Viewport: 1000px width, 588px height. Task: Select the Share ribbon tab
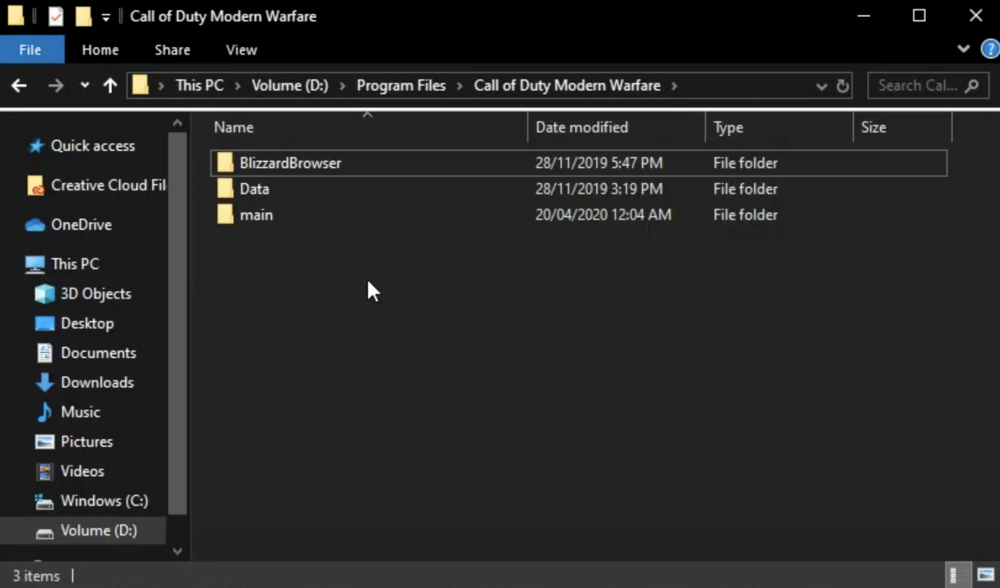click(172, 50)
